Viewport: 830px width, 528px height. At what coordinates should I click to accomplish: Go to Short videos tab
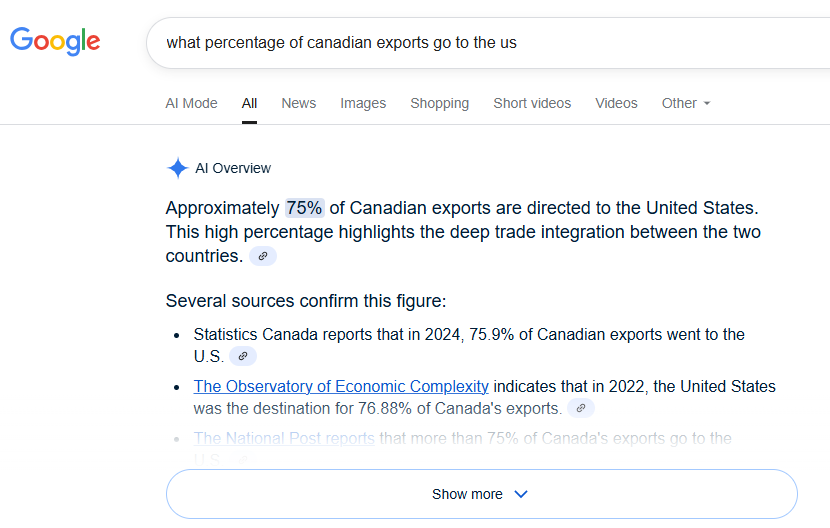coord(532,103)
